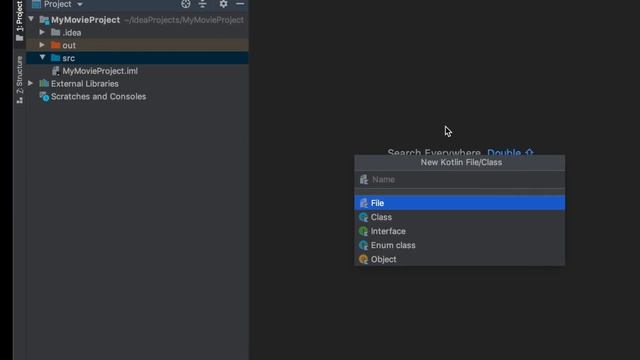Click the ~/IdeaProjects/MyMovieProject path text

[x=184, y=20]
